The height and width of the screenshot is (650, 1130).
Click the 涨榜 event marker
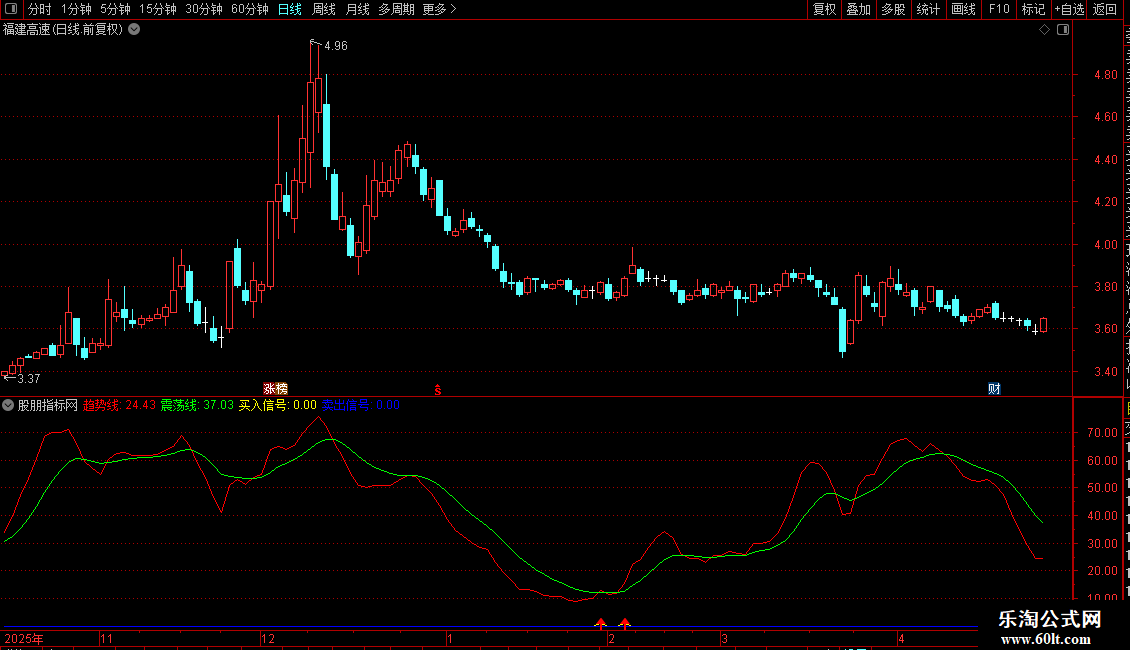point(275,388)
